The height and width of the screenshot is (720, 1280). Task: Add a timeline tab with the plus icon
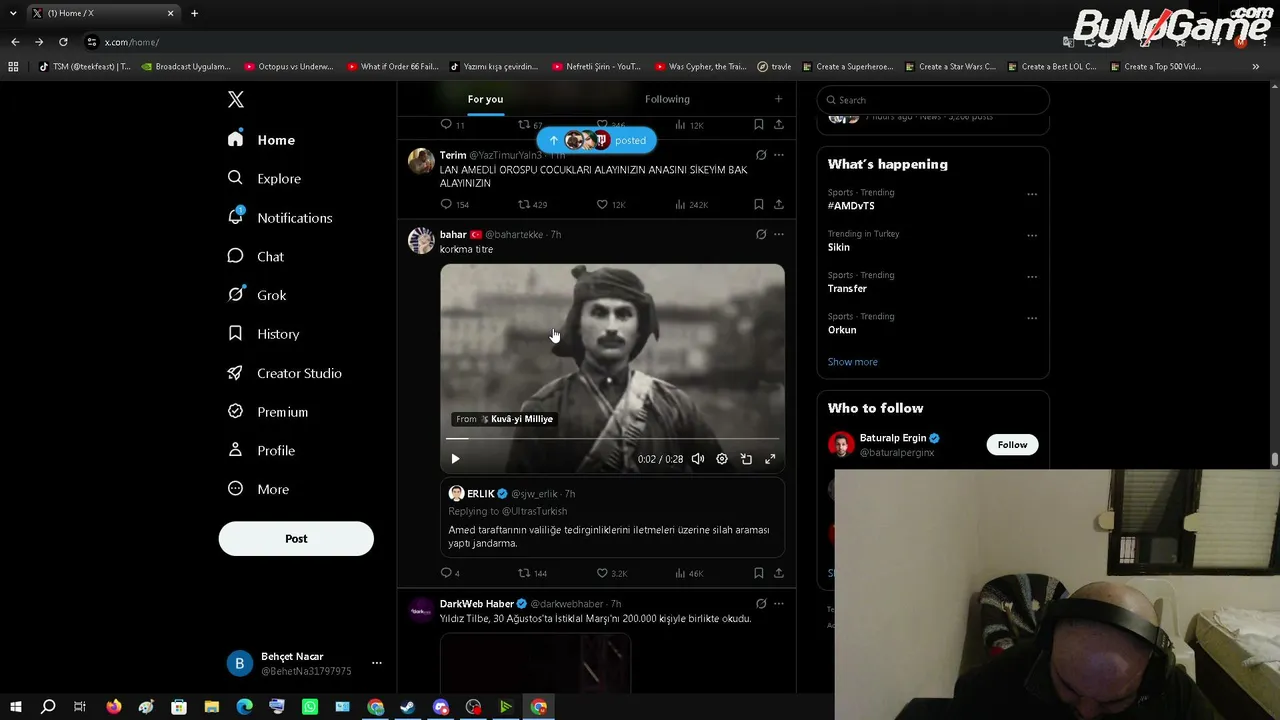tap(778, 99)
